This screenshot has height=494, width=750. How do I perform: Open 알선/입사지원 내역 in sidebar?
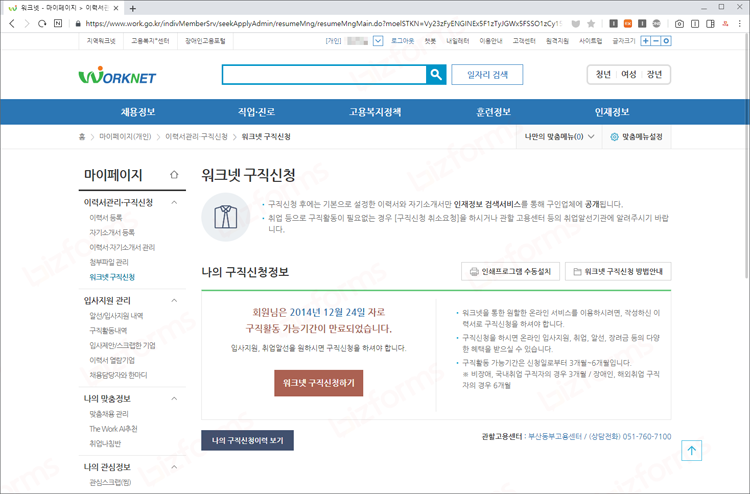pyautogui.click(x=116, y=316)
